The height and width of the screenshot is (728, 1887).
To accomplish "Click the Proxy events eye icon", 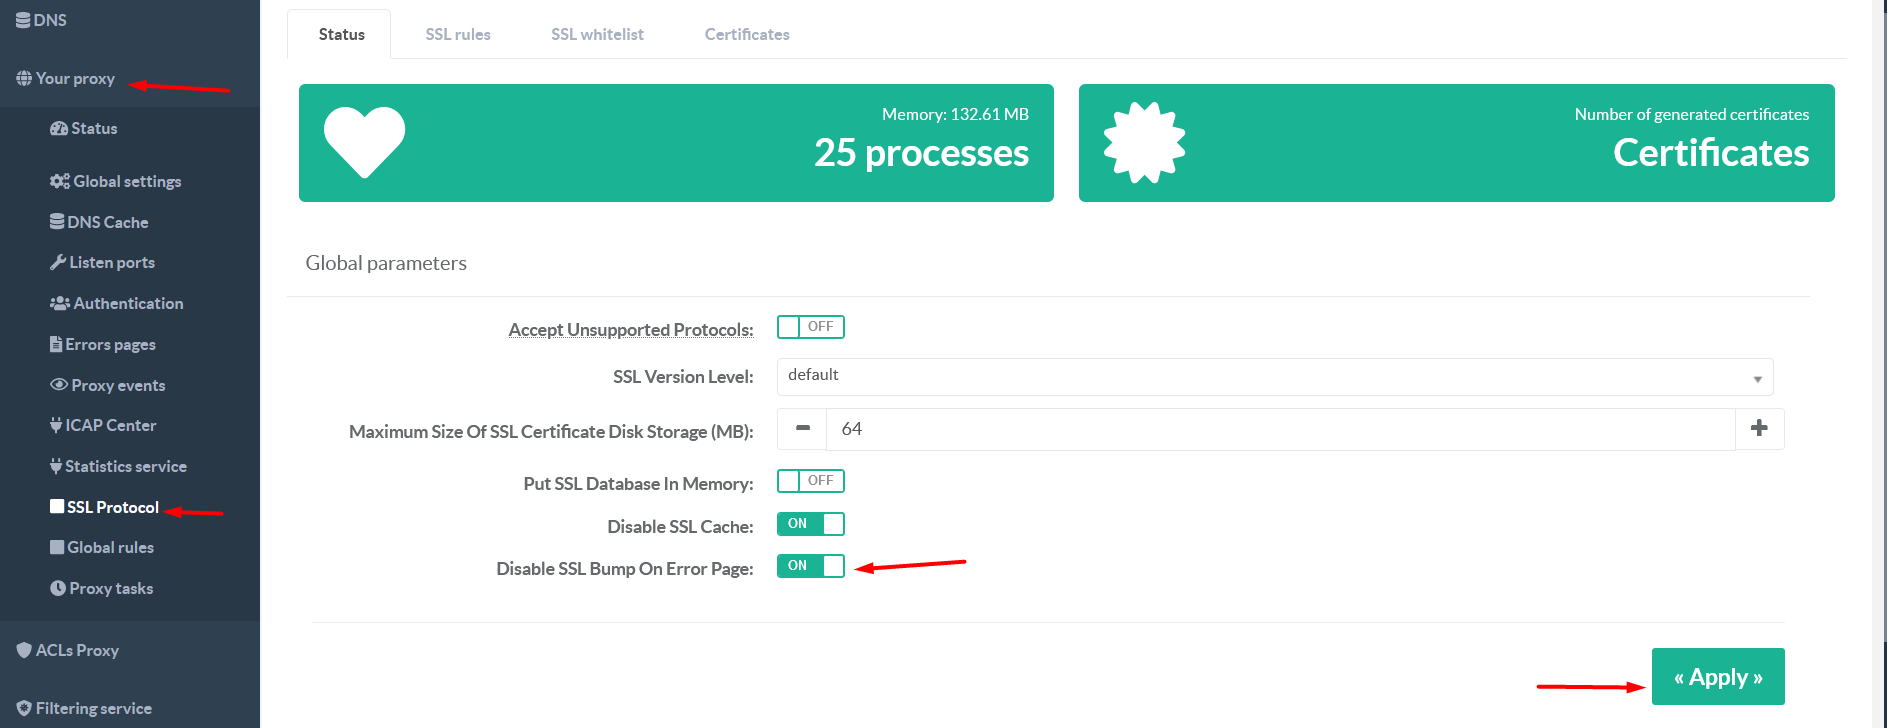I will (x=59, y=385).
